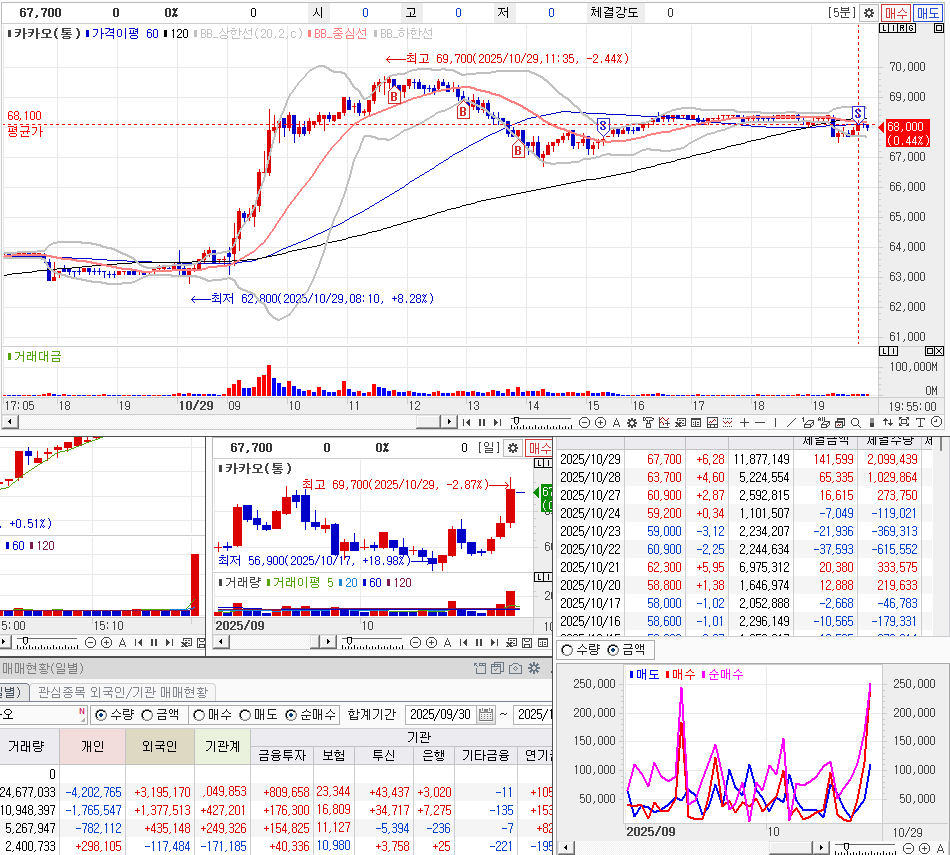Screen dimensions: 950x855
Task: Click the single eraser tool icon
Action: coord(808,422)
